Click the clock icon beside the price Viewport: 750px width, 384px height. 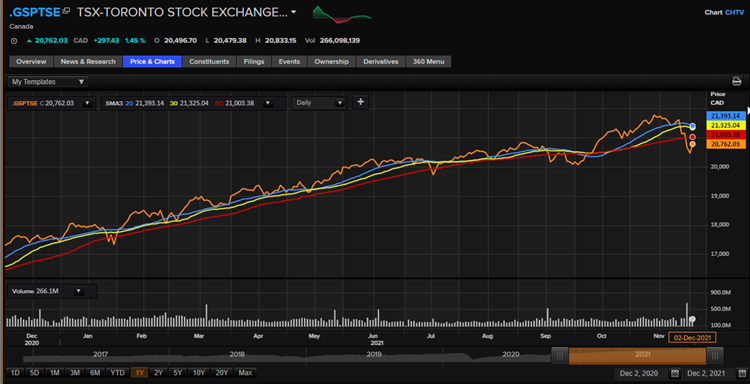pyautogui.click(x=13, y=41)
